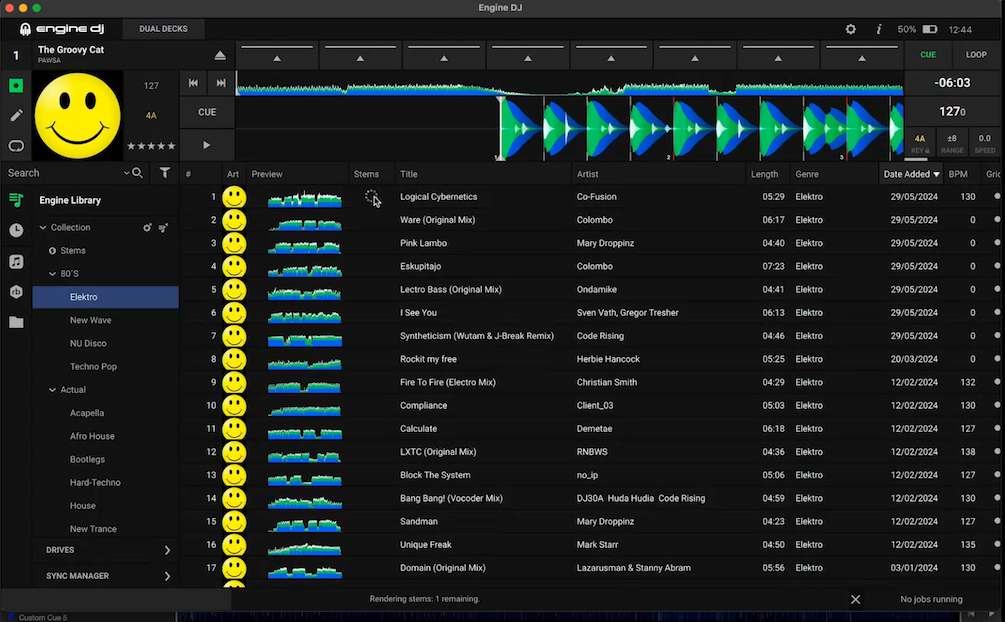Click the pencil edit icon beside artwork
Viewport: 1005px width, 622px height.
coord(16,115)
